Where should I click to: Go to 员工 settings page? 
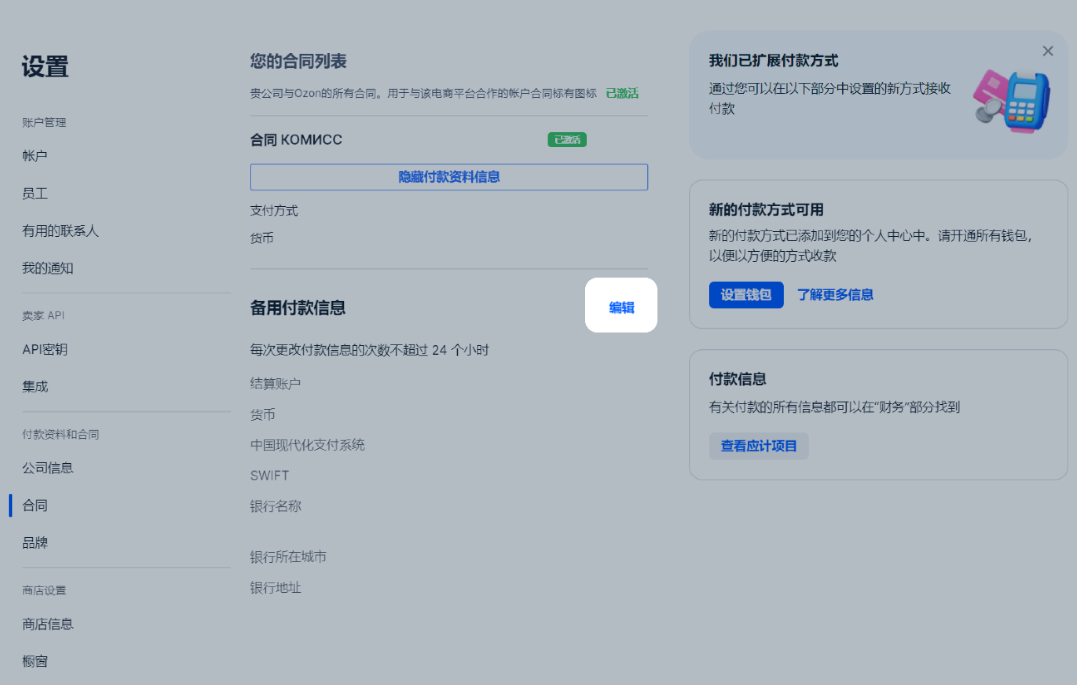pos(35,194)
